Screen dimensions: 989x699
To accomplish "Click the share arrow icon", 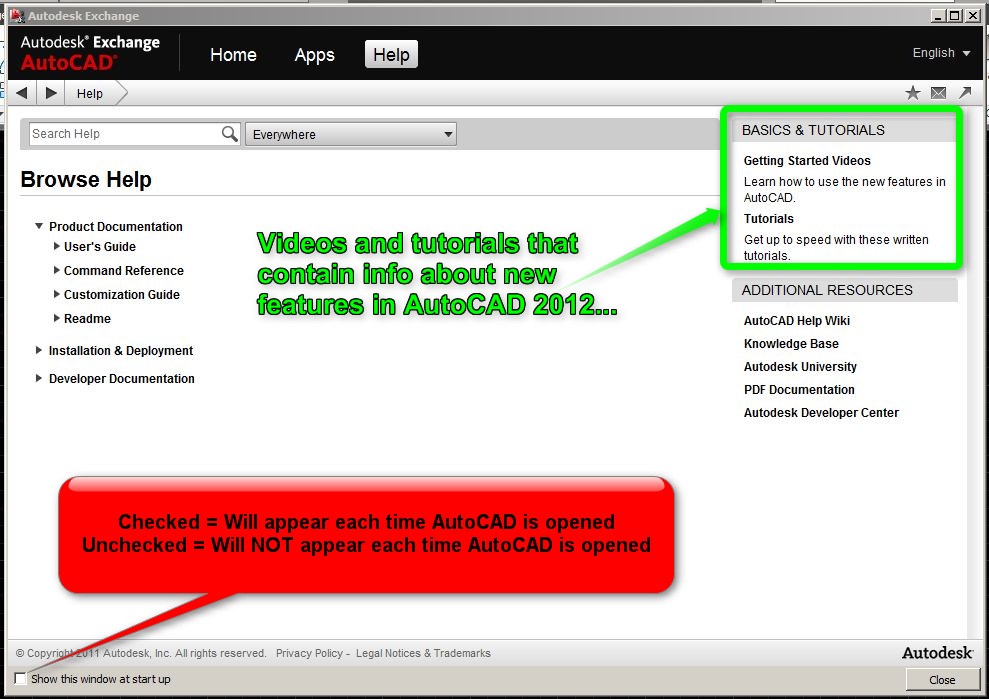I will point(964,93).
